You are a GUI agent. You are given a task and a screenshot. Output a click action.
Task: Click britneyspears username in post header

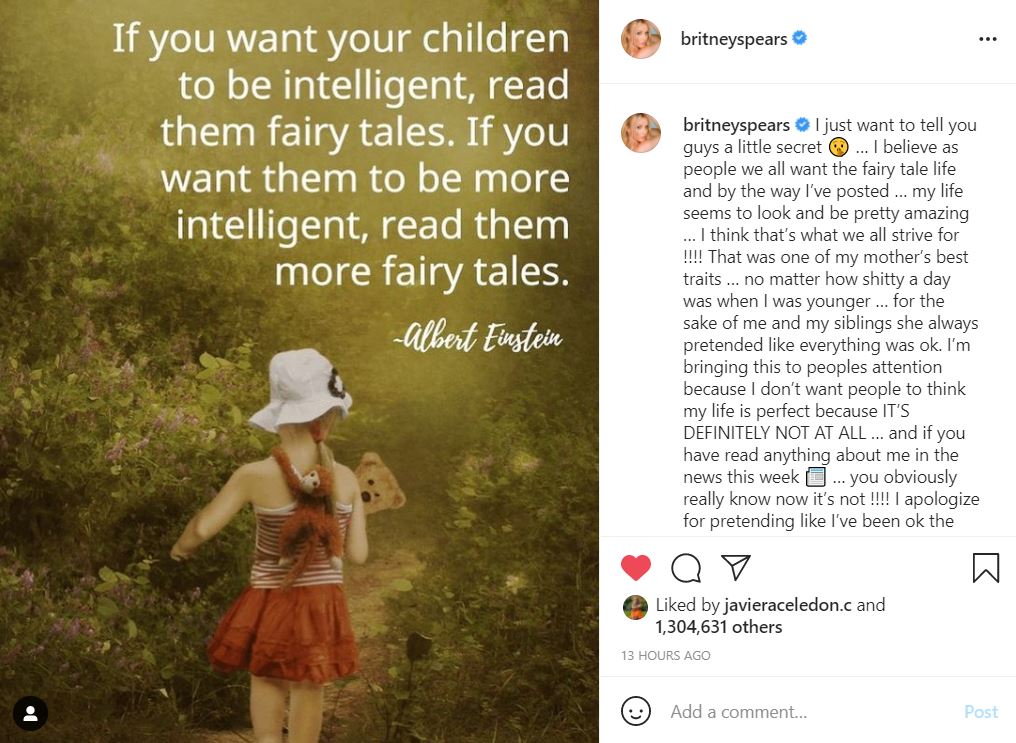pos(733,39)
